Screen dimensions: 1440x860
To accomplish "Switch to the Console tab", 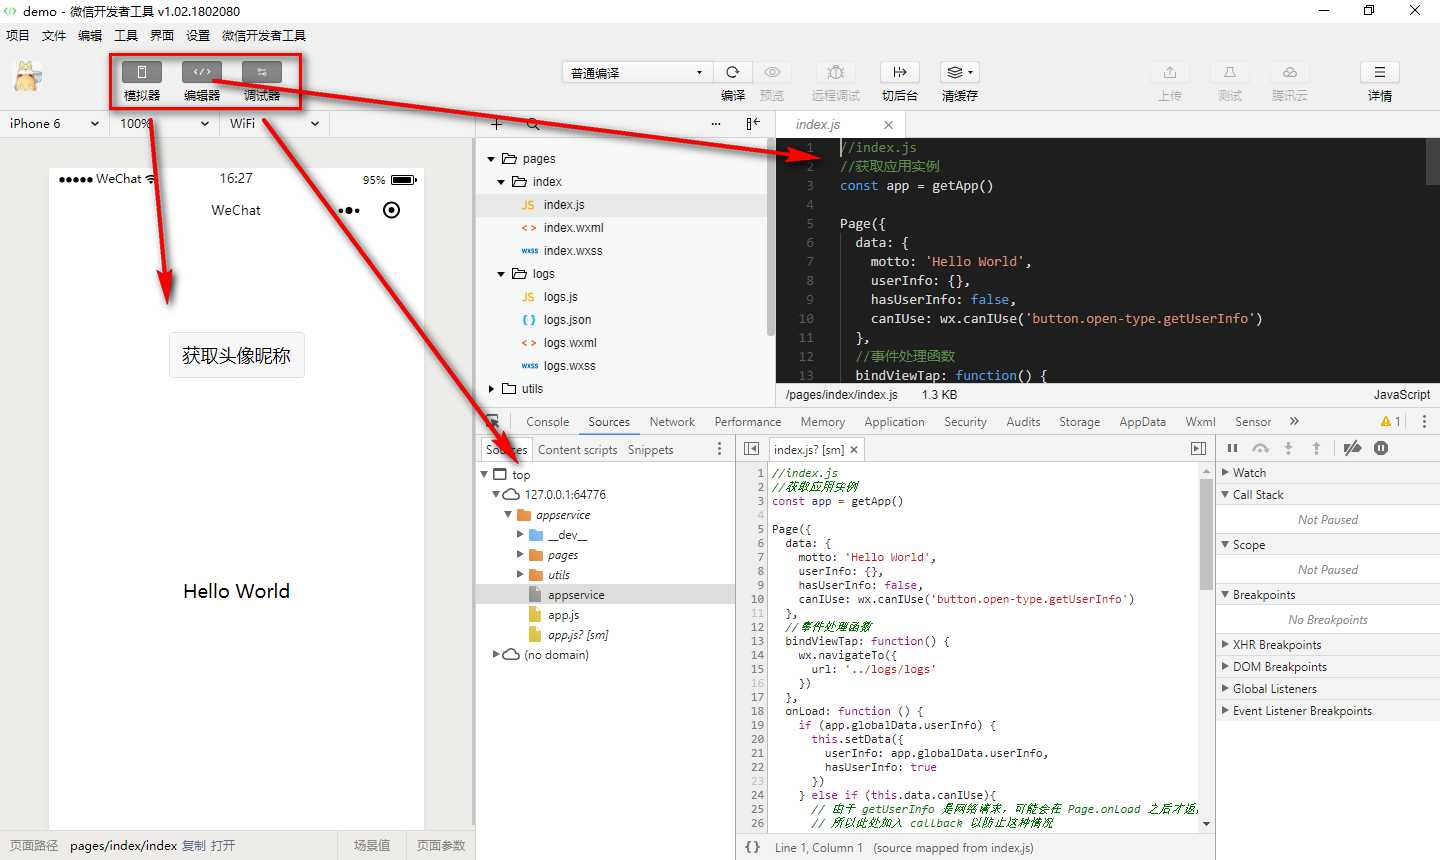I will pyautogui.click(x=547, y=422).
